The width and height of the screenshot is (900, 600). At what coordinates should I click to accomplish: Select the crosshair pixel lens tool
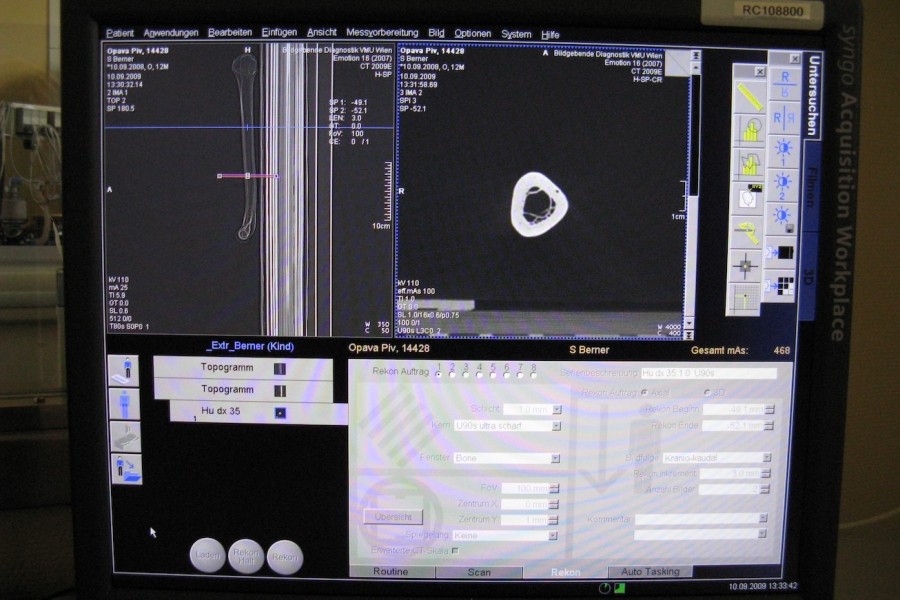pos(746,266)
